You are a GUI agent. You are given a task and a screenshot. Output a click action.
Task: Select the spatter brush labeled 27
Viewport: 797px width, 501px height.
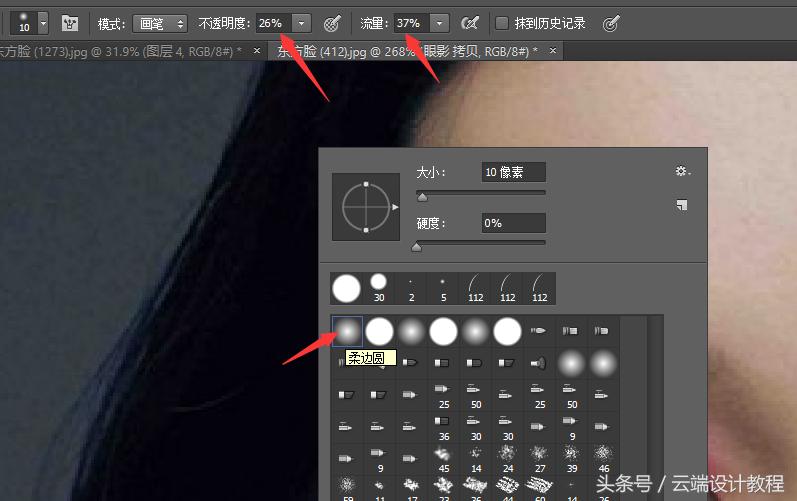point(539,459)
